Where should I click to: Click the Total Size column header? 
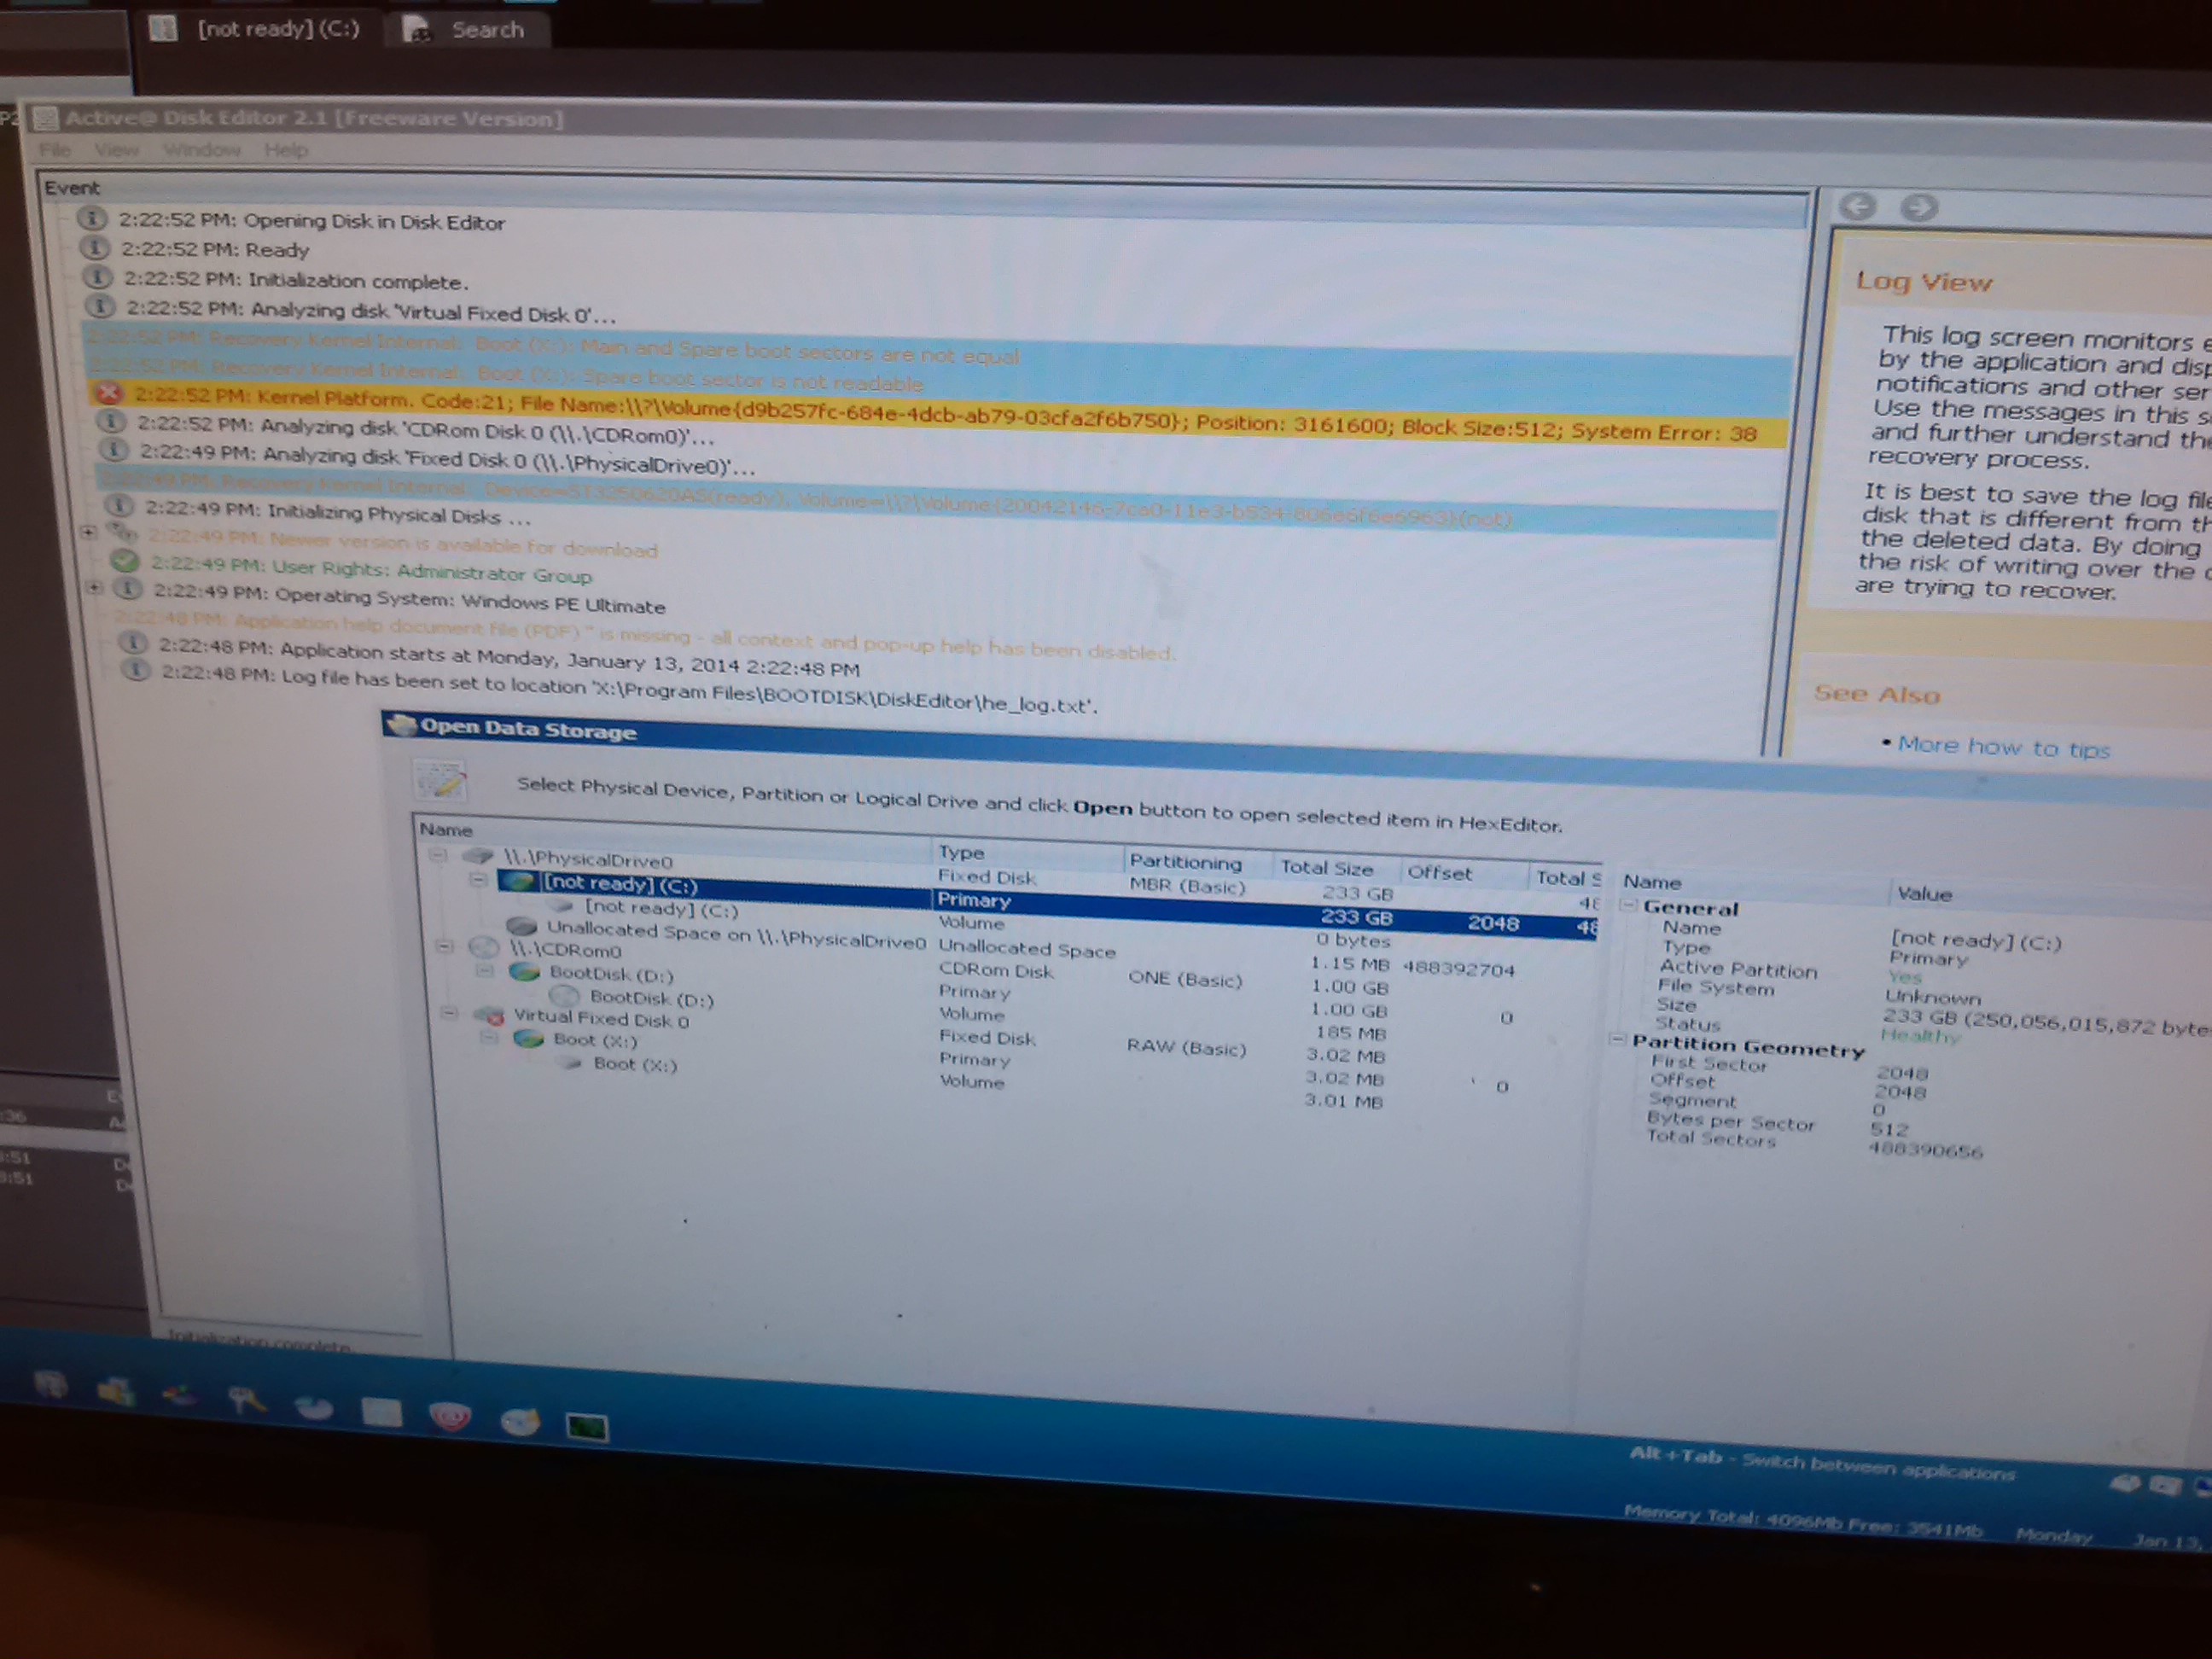1326,868
